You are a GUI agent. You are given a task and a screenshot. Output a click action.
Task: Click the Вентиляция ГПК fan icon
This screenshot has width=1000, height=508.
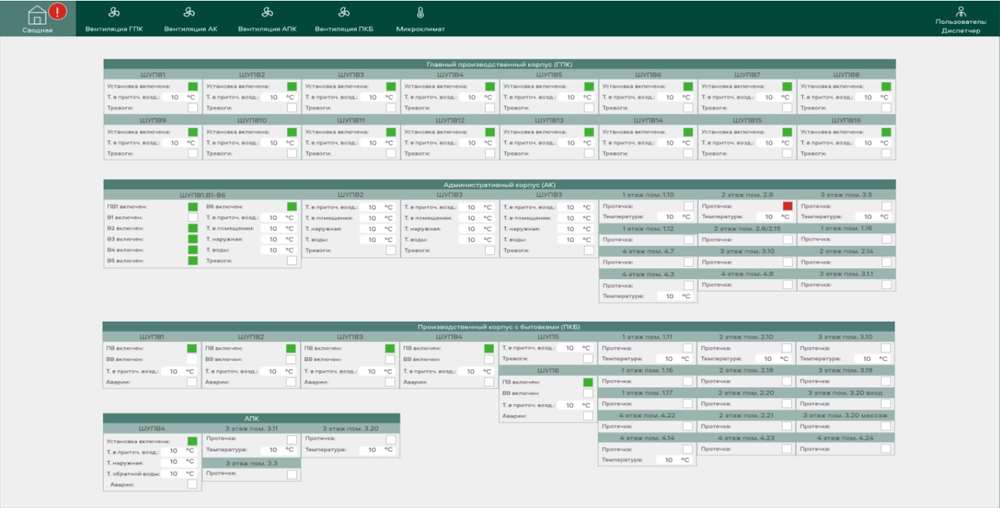pyautogui.click(x=114, y=13)
